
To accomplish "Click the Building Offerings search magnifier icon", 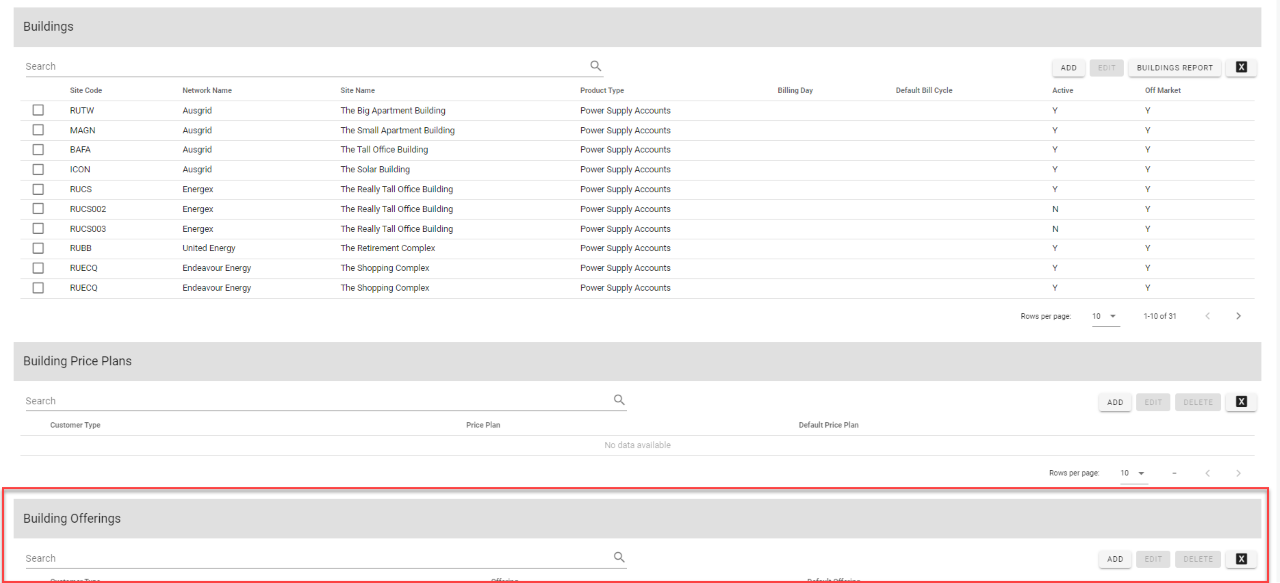I will 619,558.
